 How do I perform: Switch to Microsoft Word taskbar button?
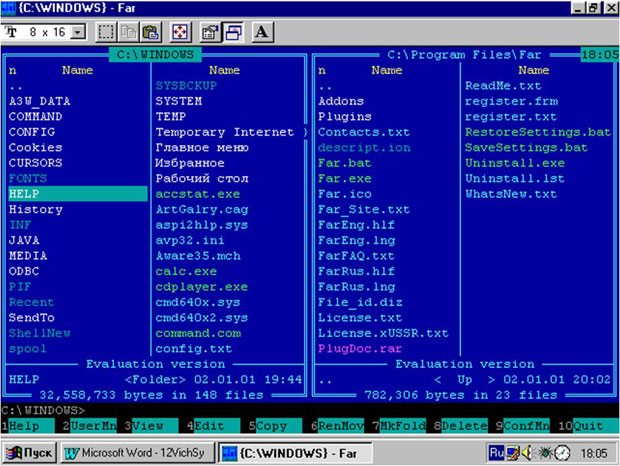coord(137,453)
